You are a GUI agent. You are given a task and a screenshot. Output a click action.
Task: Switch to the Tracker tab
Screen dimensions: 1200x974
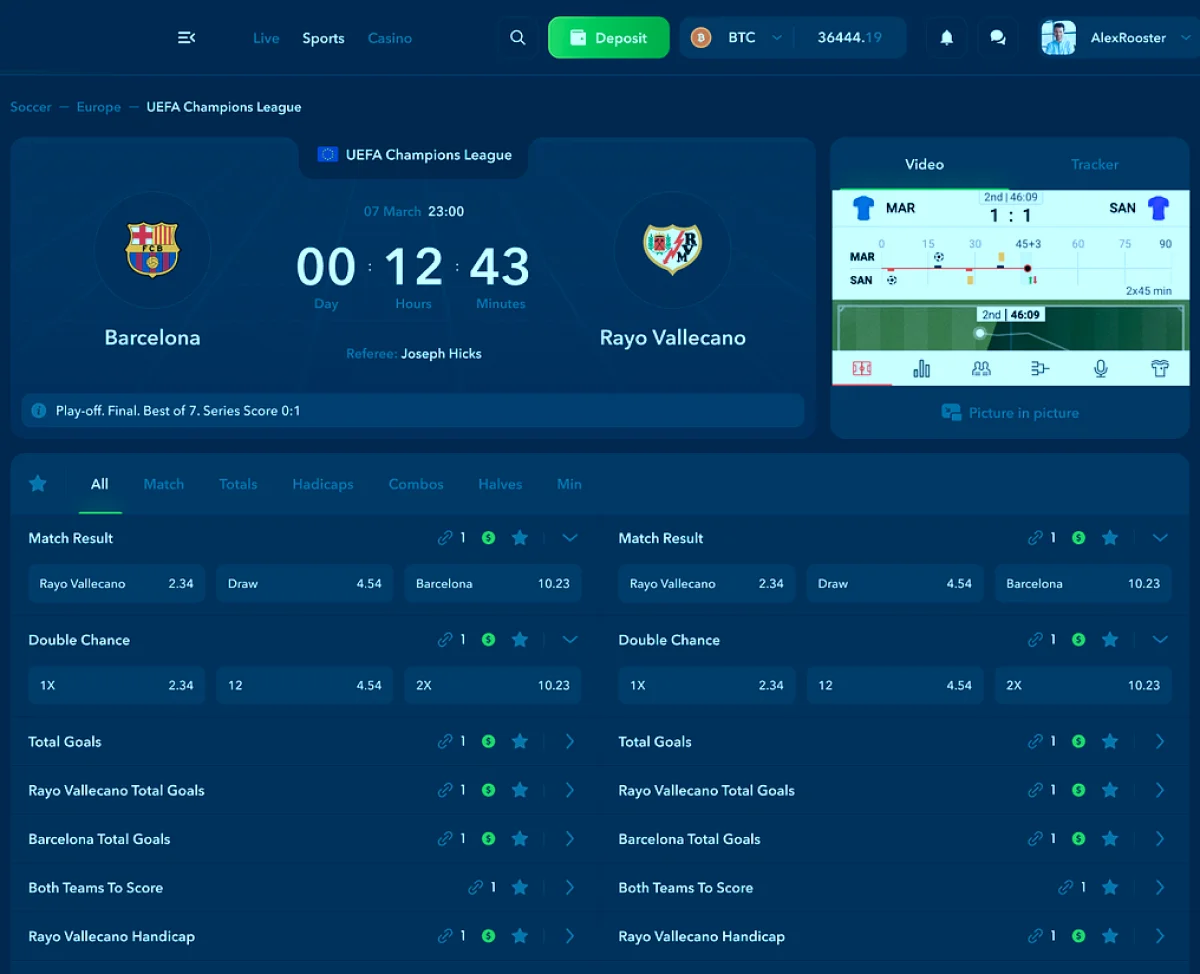point(1094,164)
